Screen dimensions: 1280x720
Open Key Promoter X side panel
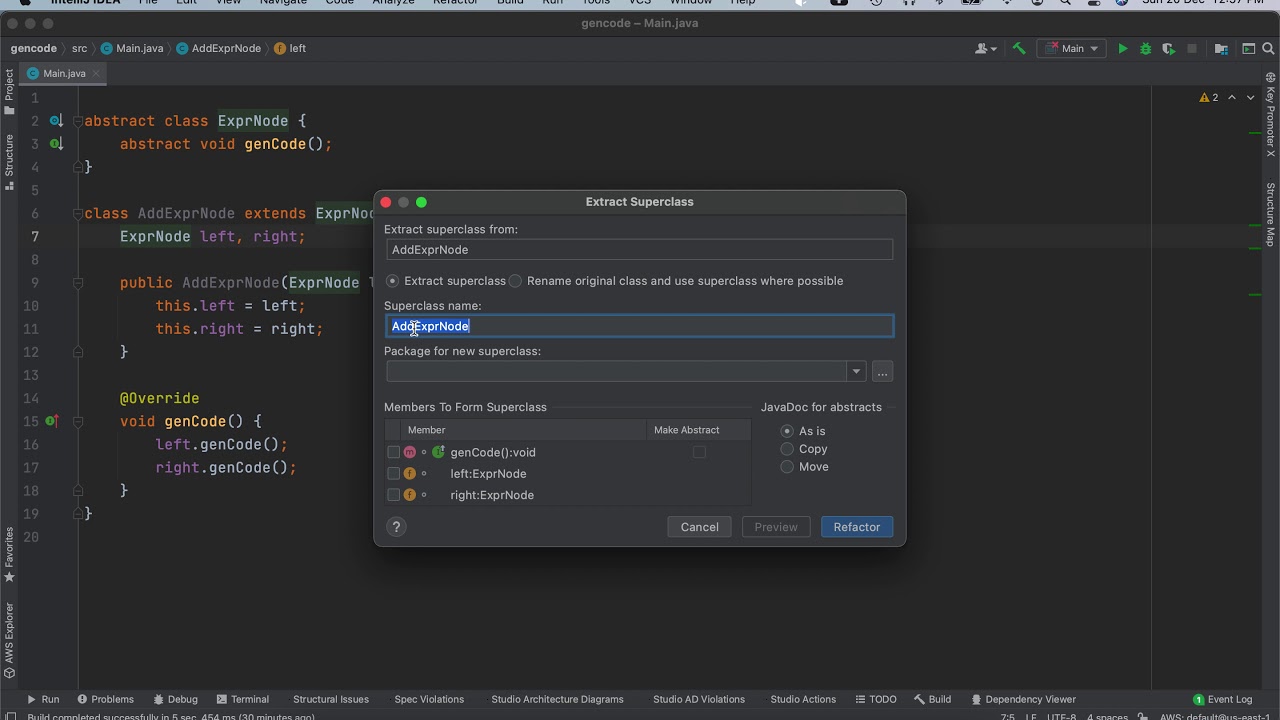tap(1271, 114)
